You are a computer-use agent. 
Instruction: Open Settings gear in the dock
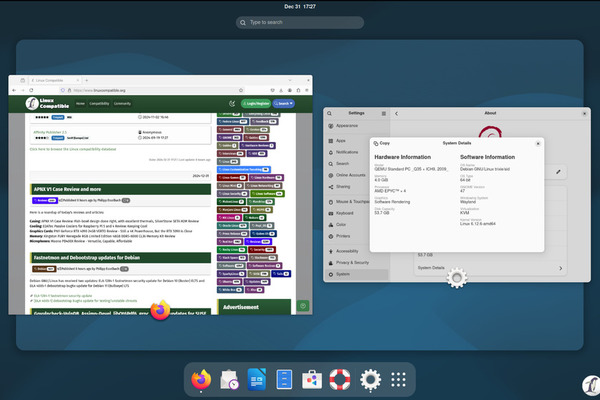[370, 380]
